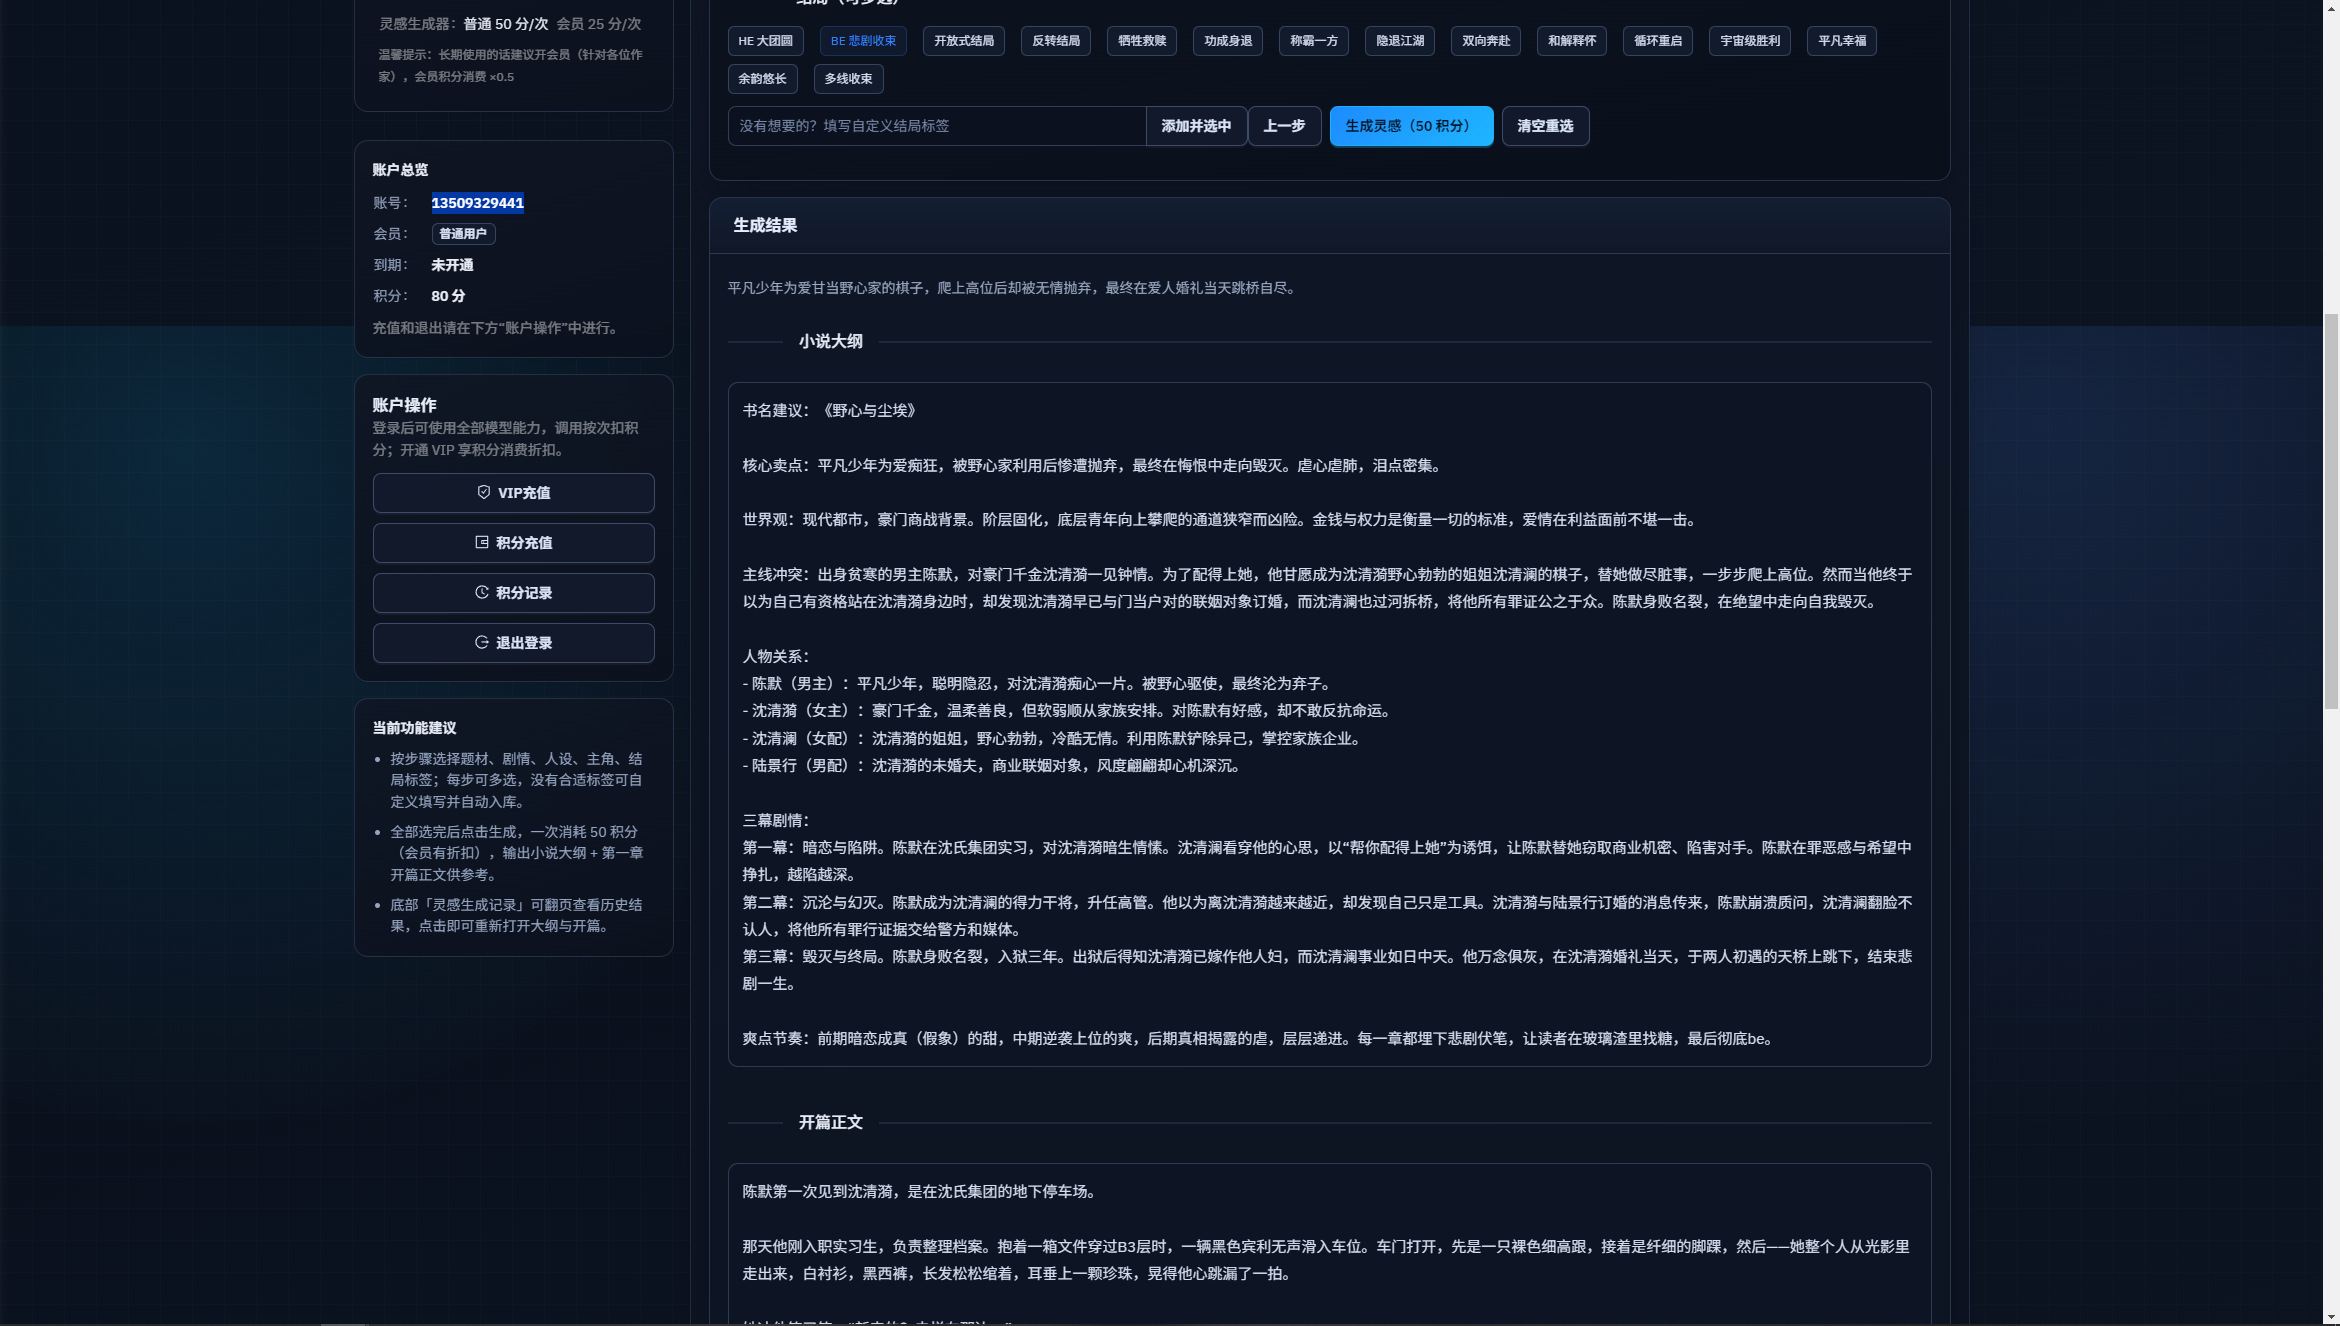
Task: Click the page vertical scrollbar thumb
Action: pyautogui.click(x=2331, y=511)
